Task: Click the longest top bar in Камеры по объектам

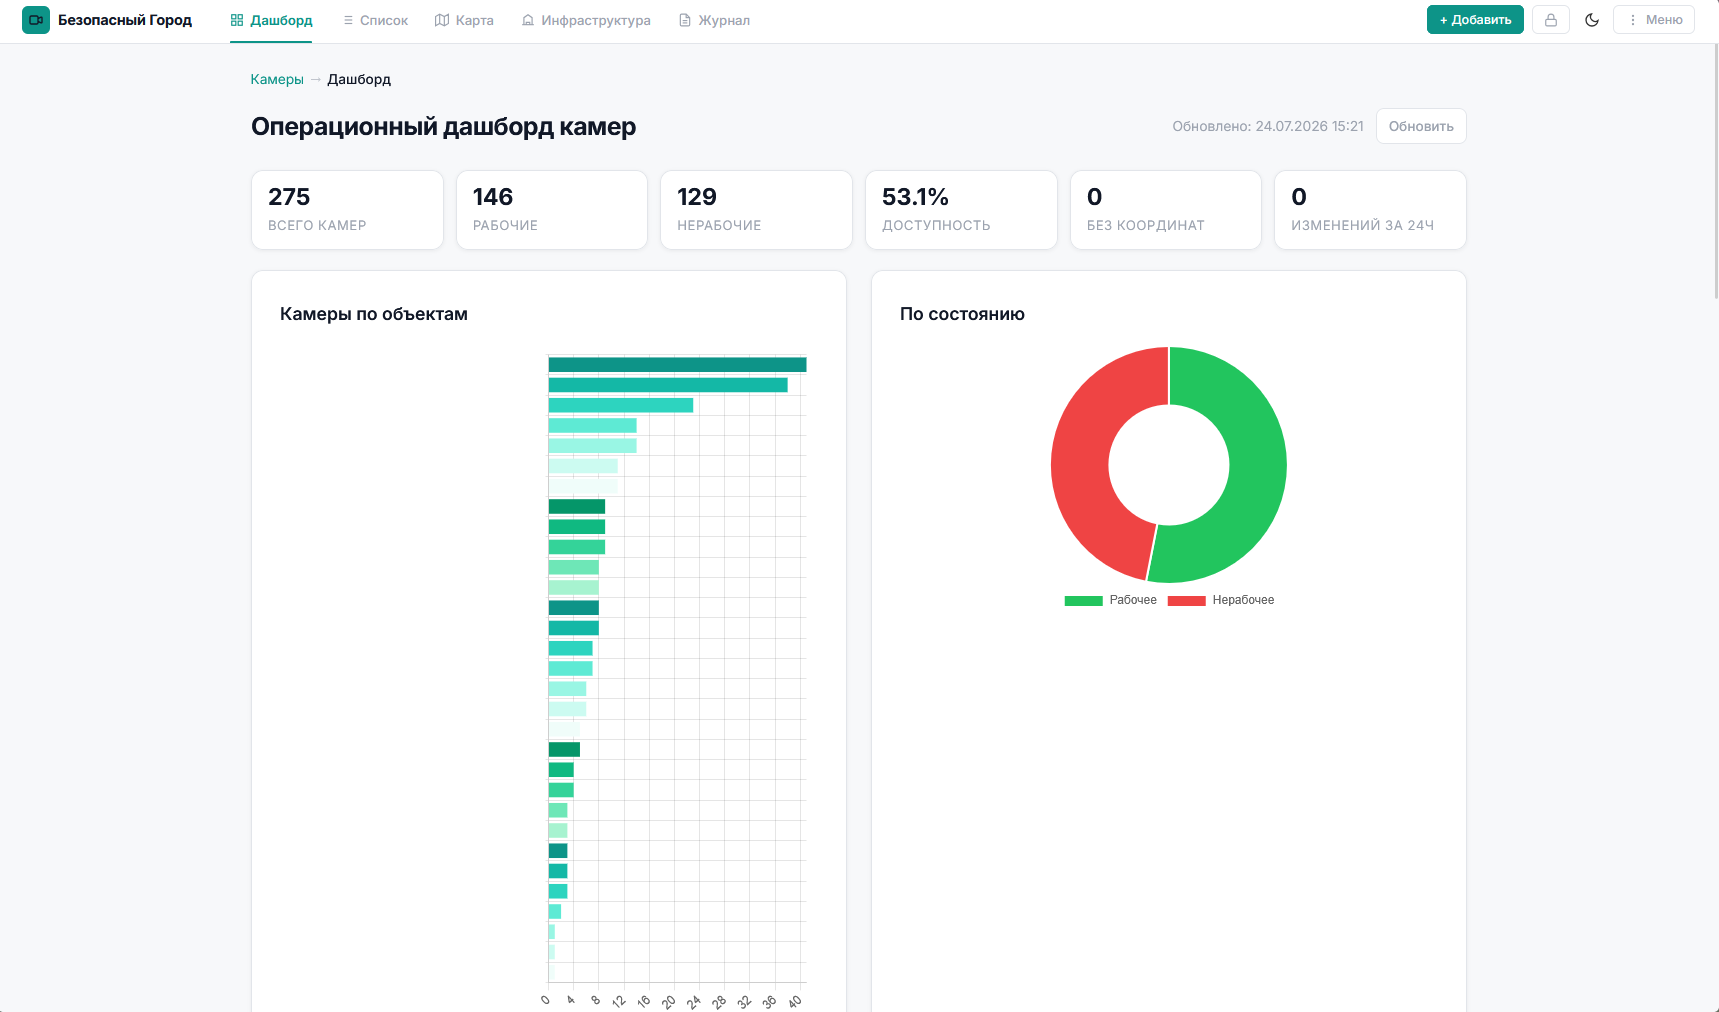Action: (677, 365)
